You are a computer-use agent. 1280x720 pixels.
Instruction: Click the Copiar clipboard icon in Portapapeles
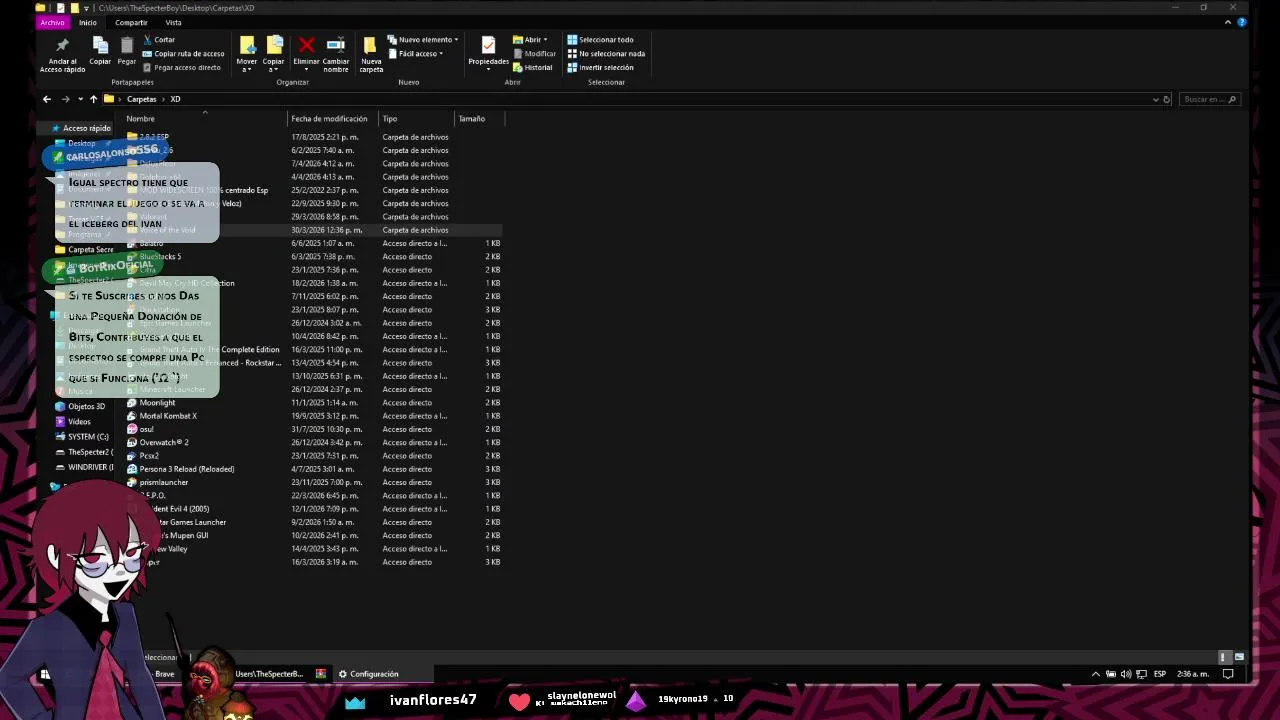tap(100, 45)
